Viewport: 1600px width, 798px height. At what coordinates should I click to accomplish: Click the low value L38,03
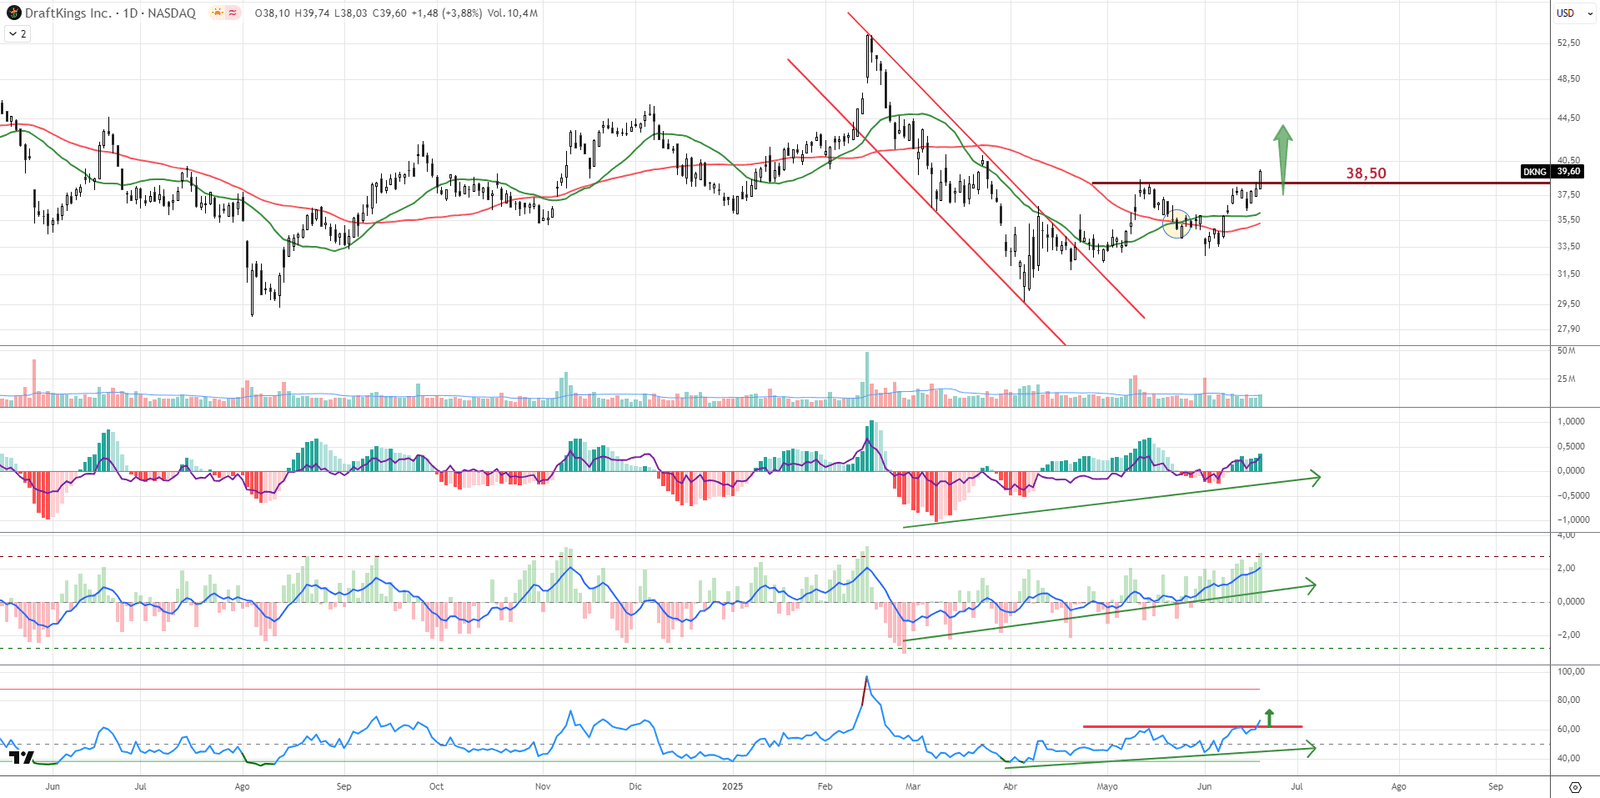349,13
